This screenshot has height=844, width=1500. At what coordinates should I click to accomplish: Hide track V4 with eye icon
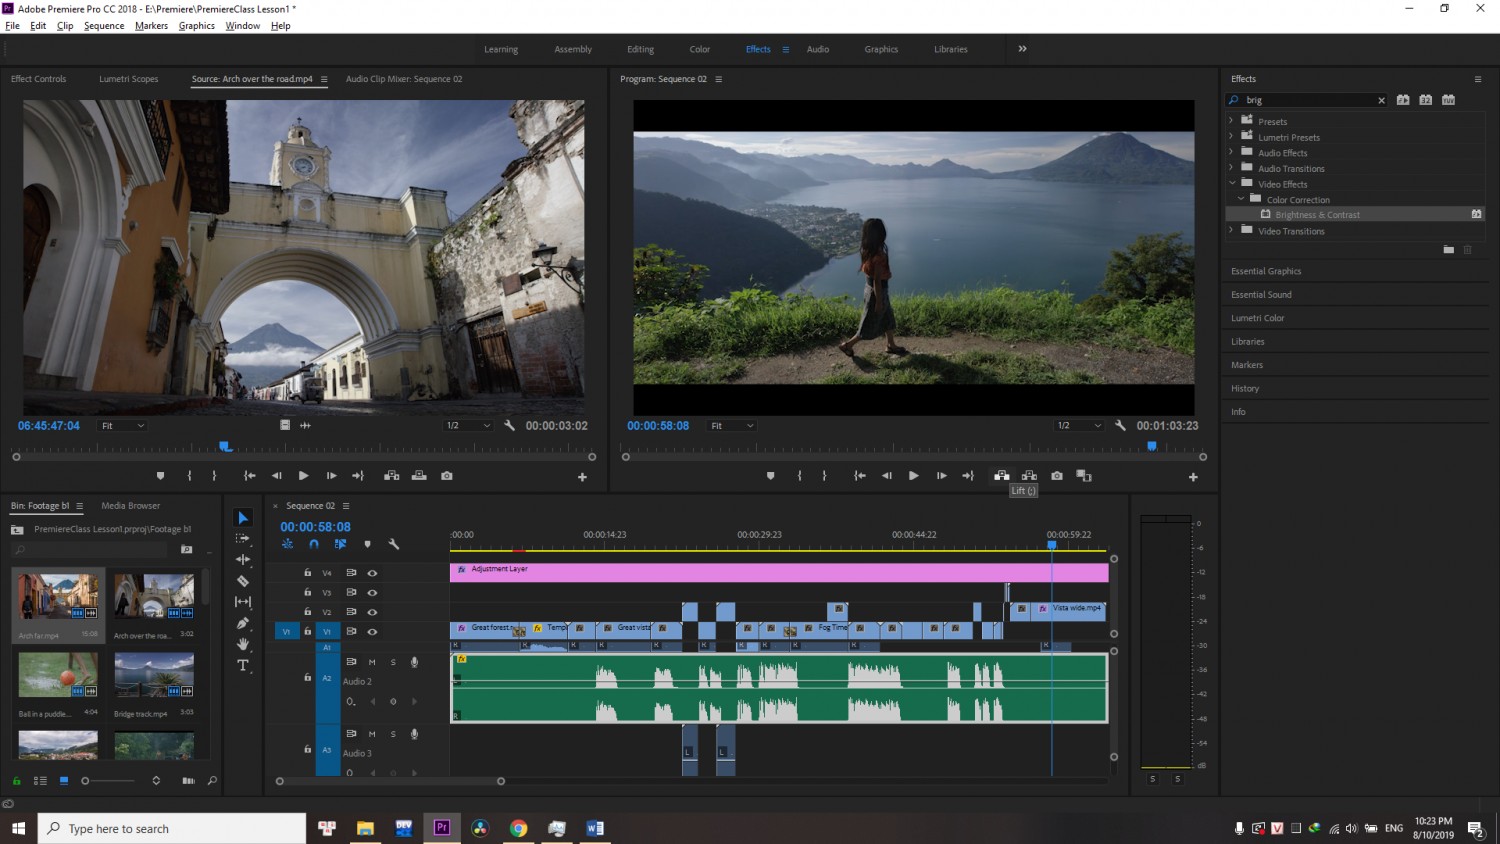372,573
